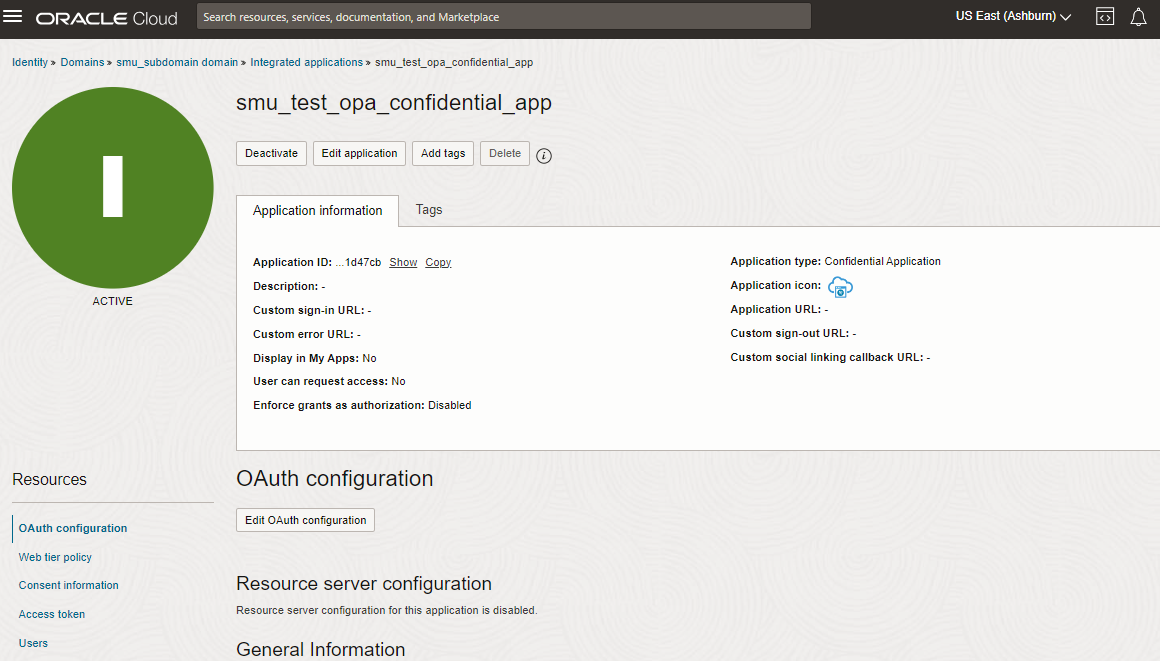Open Web tier policy in Resources
The width and height of the screenshot is (1160, 661).
click(x=55, y=557)
